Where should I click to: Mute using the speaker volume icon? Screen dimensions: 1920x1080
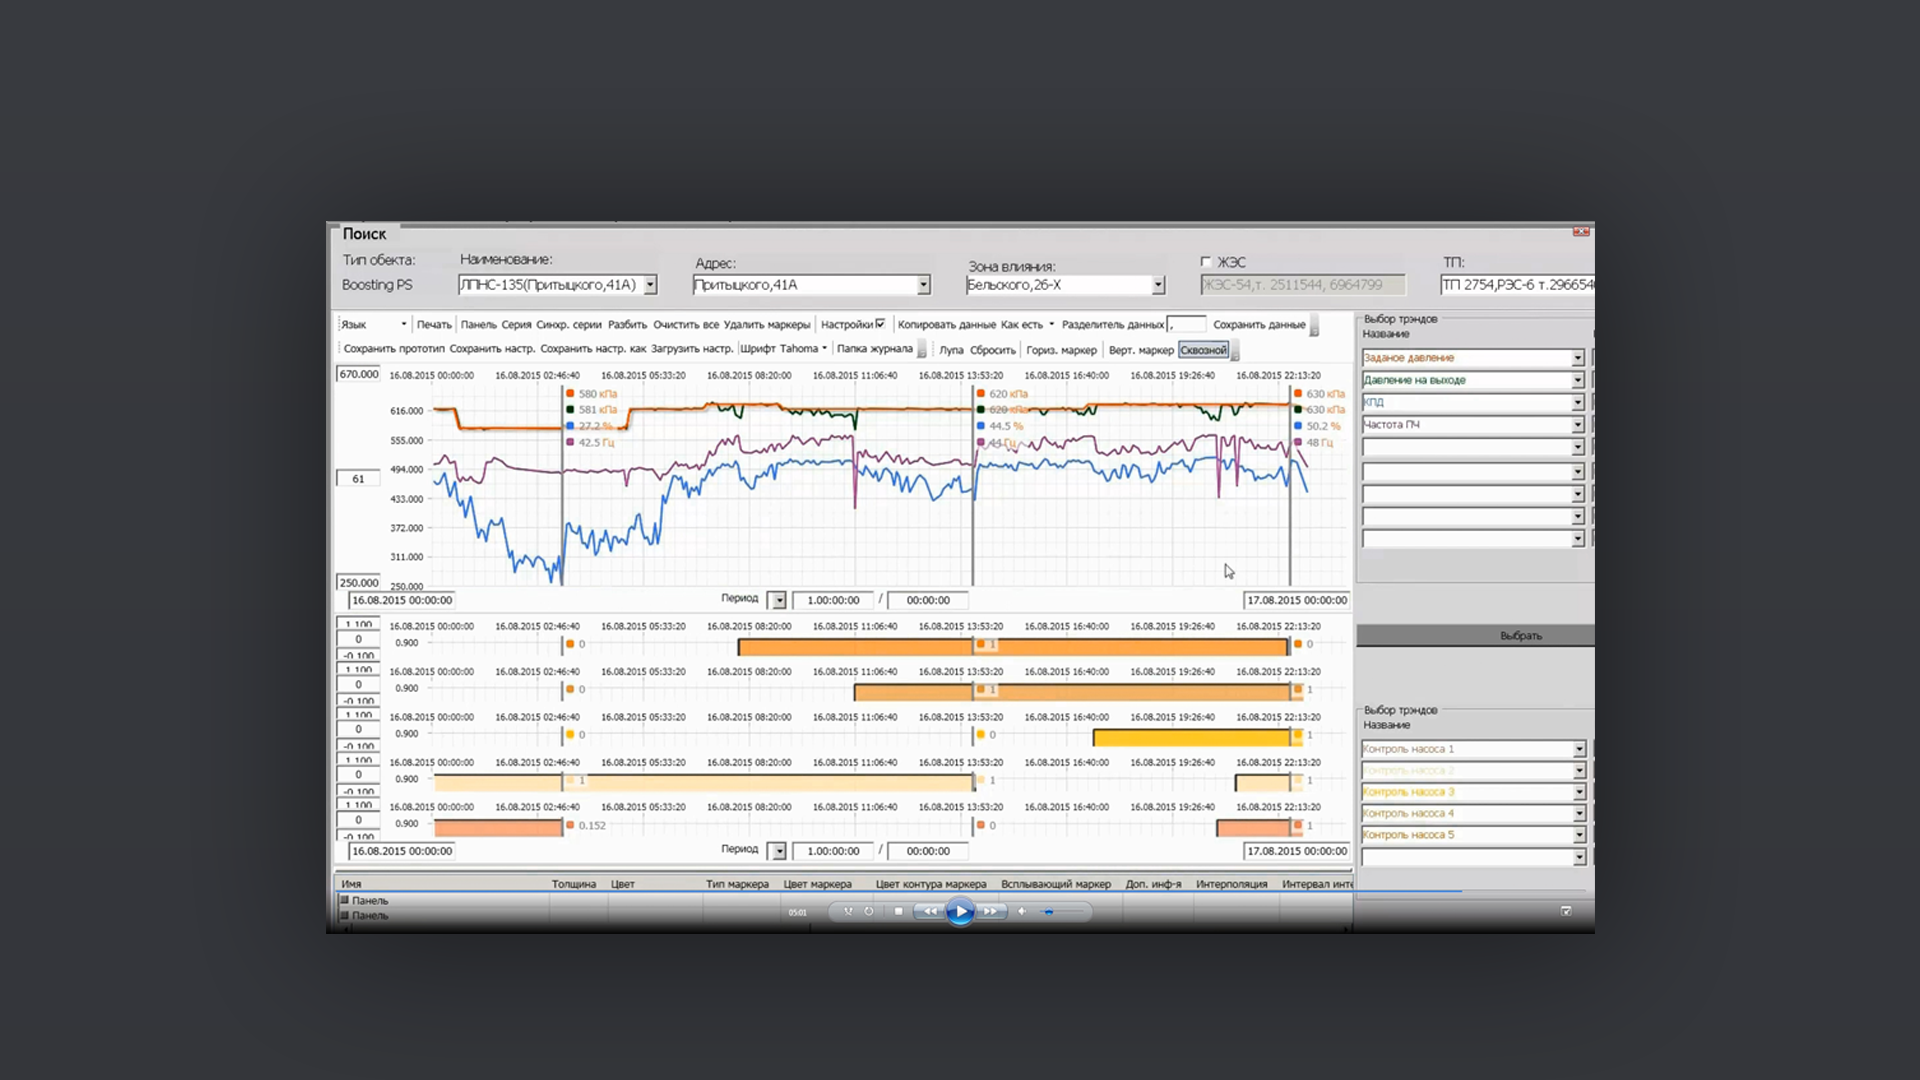click(1022, 911)
